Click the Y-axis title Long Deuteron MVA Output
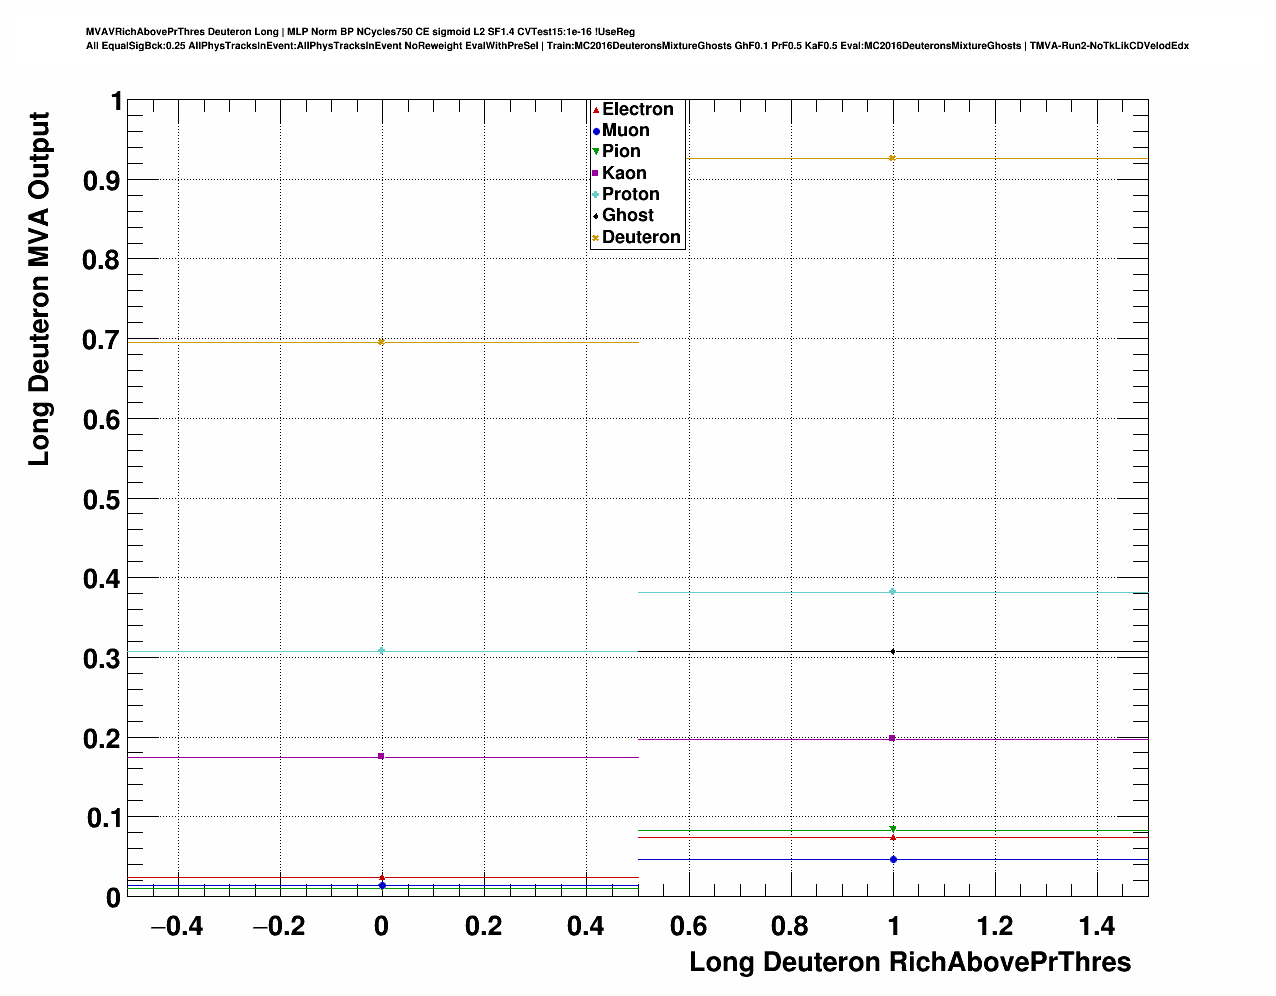1276x996 pixels. tap(39, 289)
